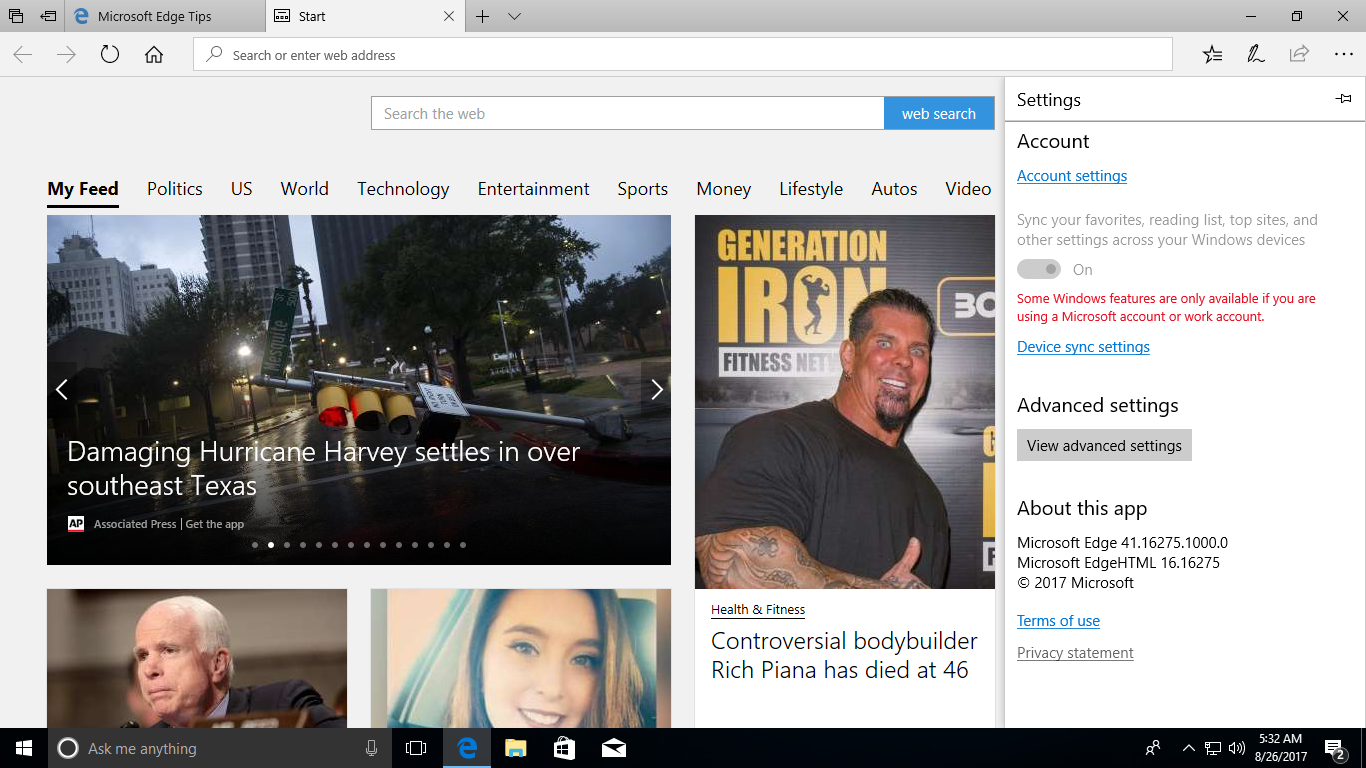Screen dimensions: 1366x768
Task: Click the web search button
Action: point(939,113)
